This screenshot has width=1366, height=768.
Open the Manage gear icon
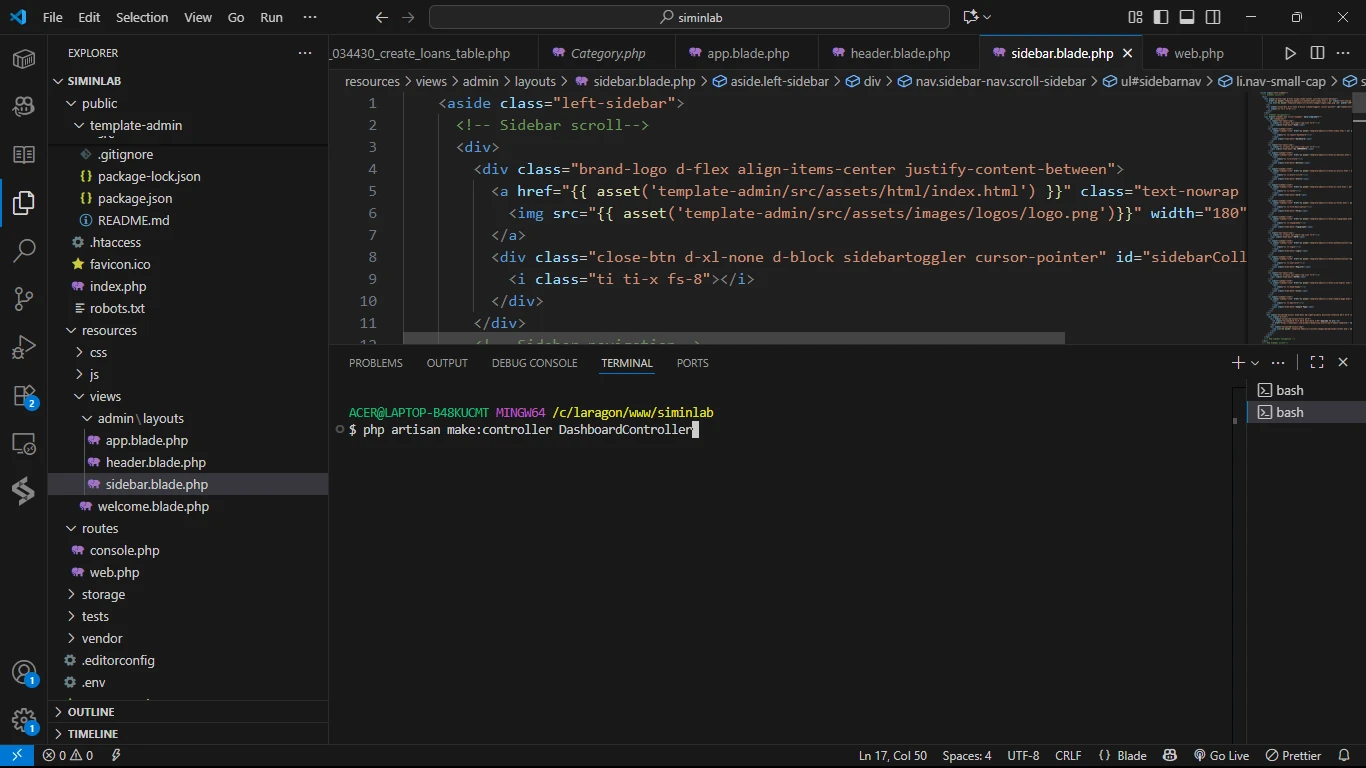(x=24, y=720)
